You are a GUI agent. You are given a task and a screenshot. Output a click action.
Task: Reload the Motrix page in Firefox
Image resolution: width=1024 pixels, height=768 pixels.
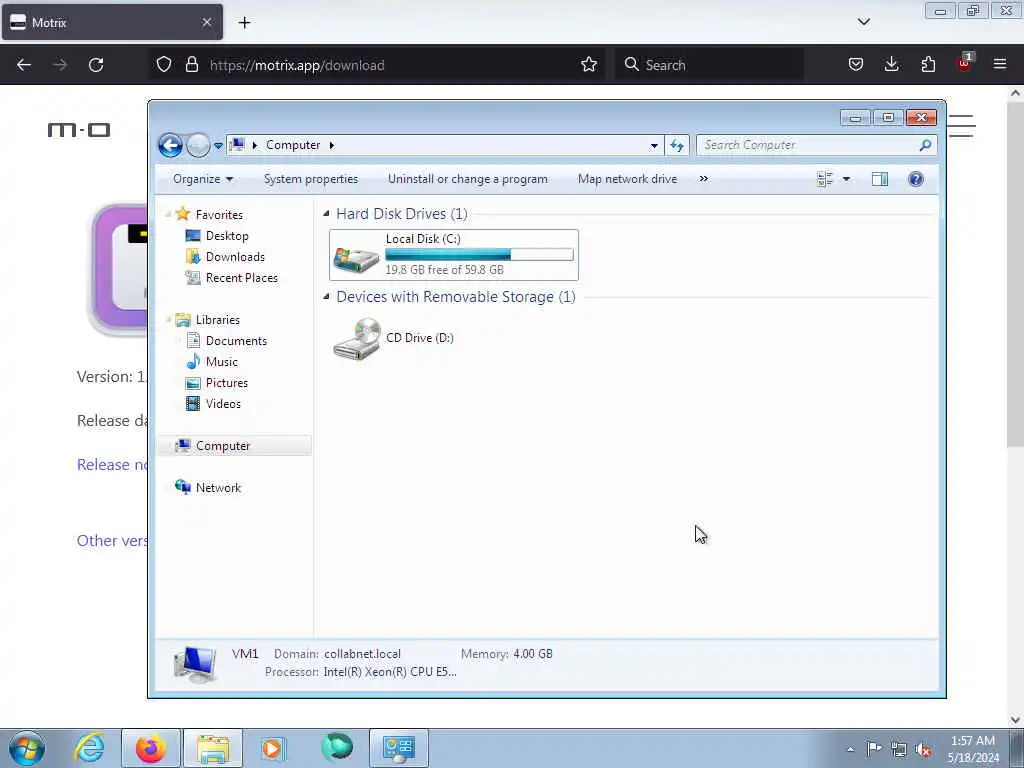pos(96,65)
